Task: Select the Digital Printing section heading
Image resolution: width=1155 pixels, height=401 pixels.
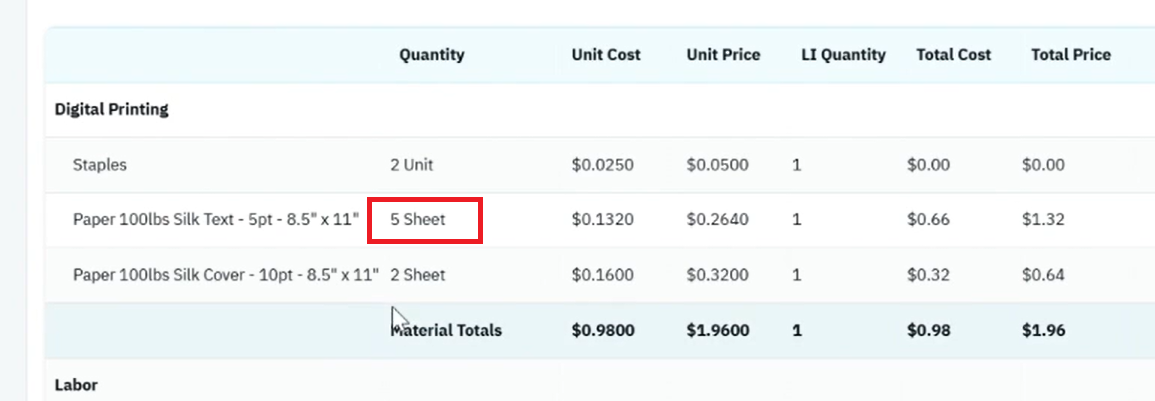Action: (x=111, y=110)
